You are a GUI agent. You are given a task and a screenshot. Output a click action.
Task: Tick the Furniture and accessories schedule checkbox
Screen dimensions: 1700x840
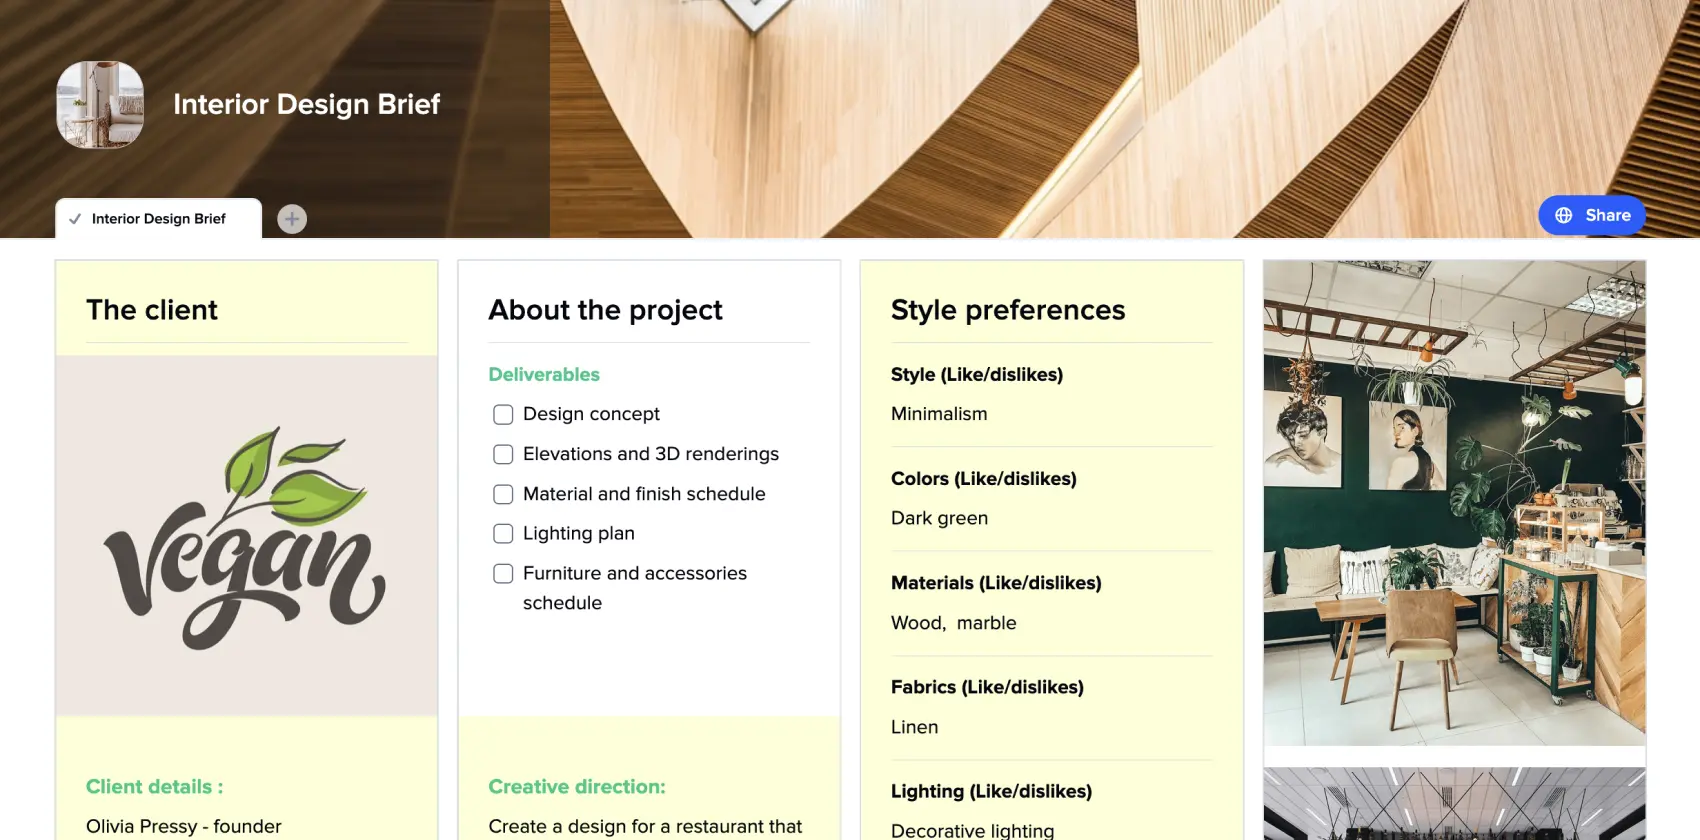click(x=503, y=574)
